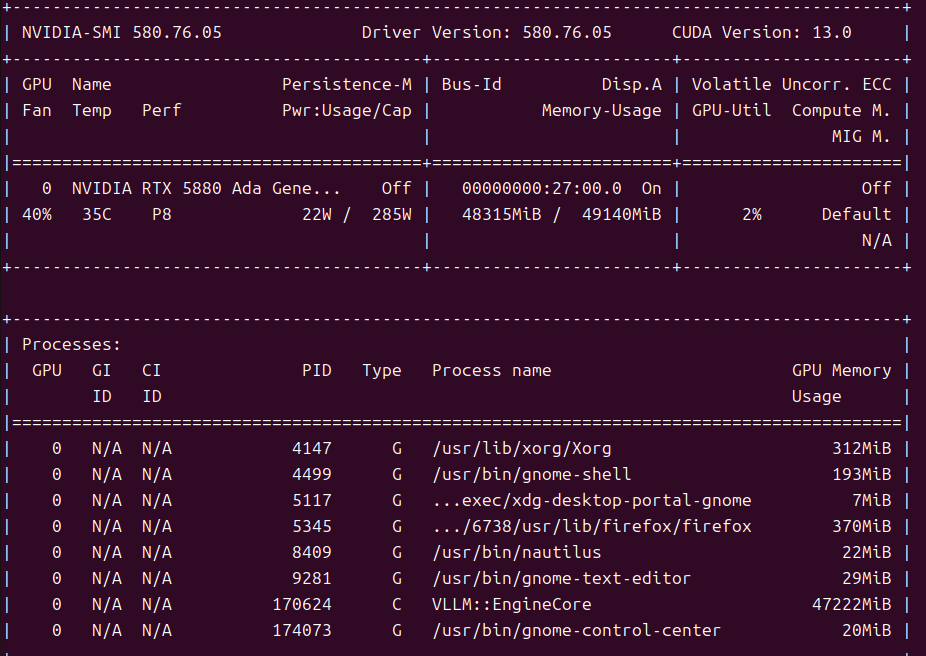This screenshot has height=656, width=926.
Task: Click PID 5345
Action: pos(312,526)
